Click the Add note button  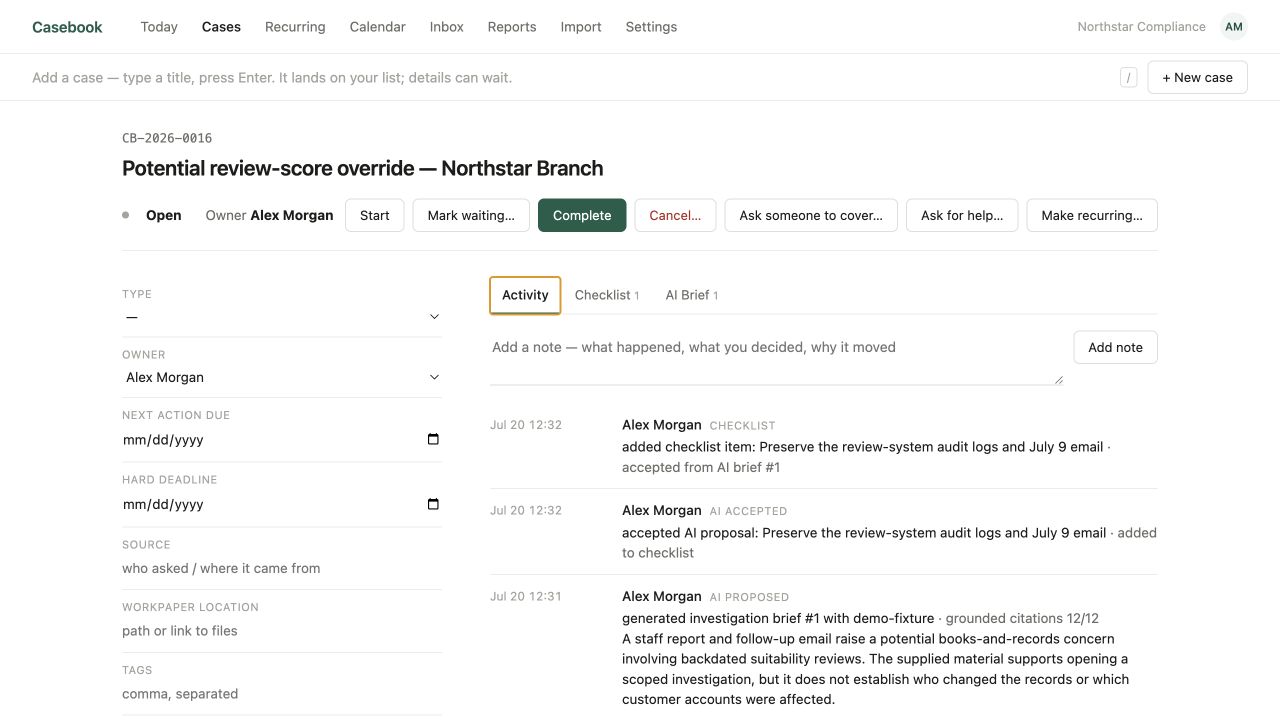(1115, 347)
